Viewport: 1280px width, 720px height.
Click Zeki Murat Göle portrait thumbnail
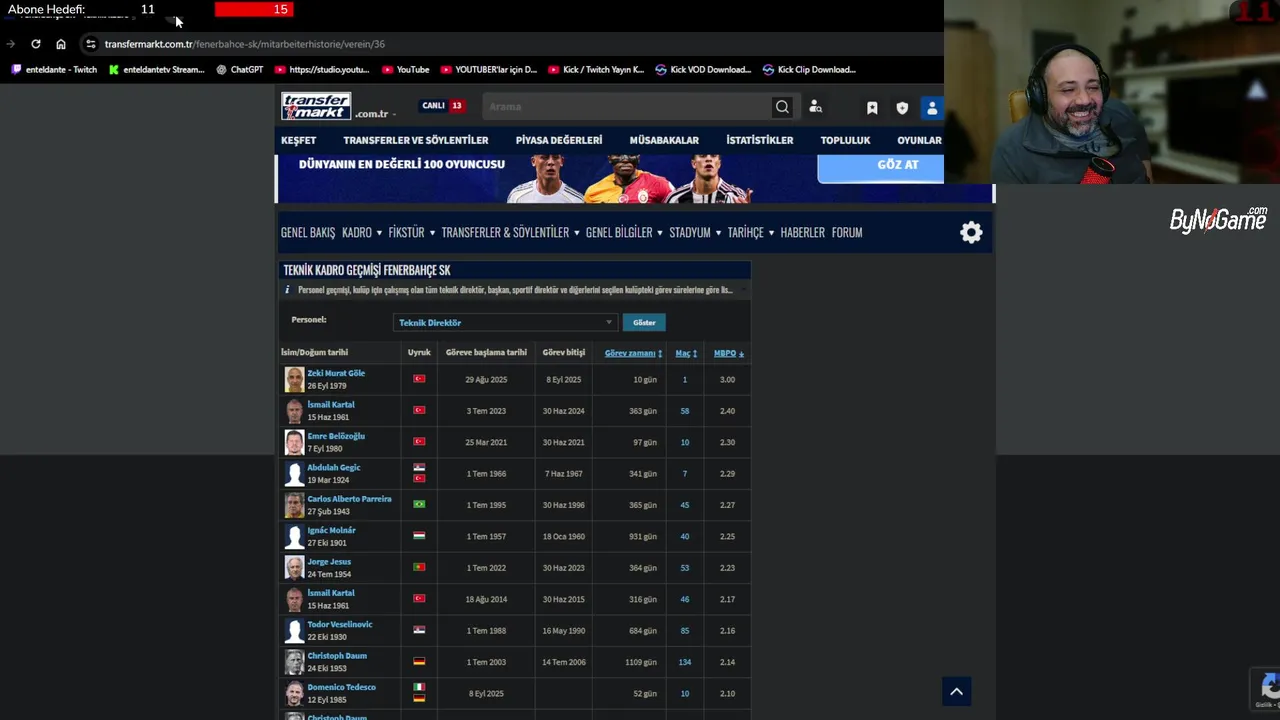(294, 380)
